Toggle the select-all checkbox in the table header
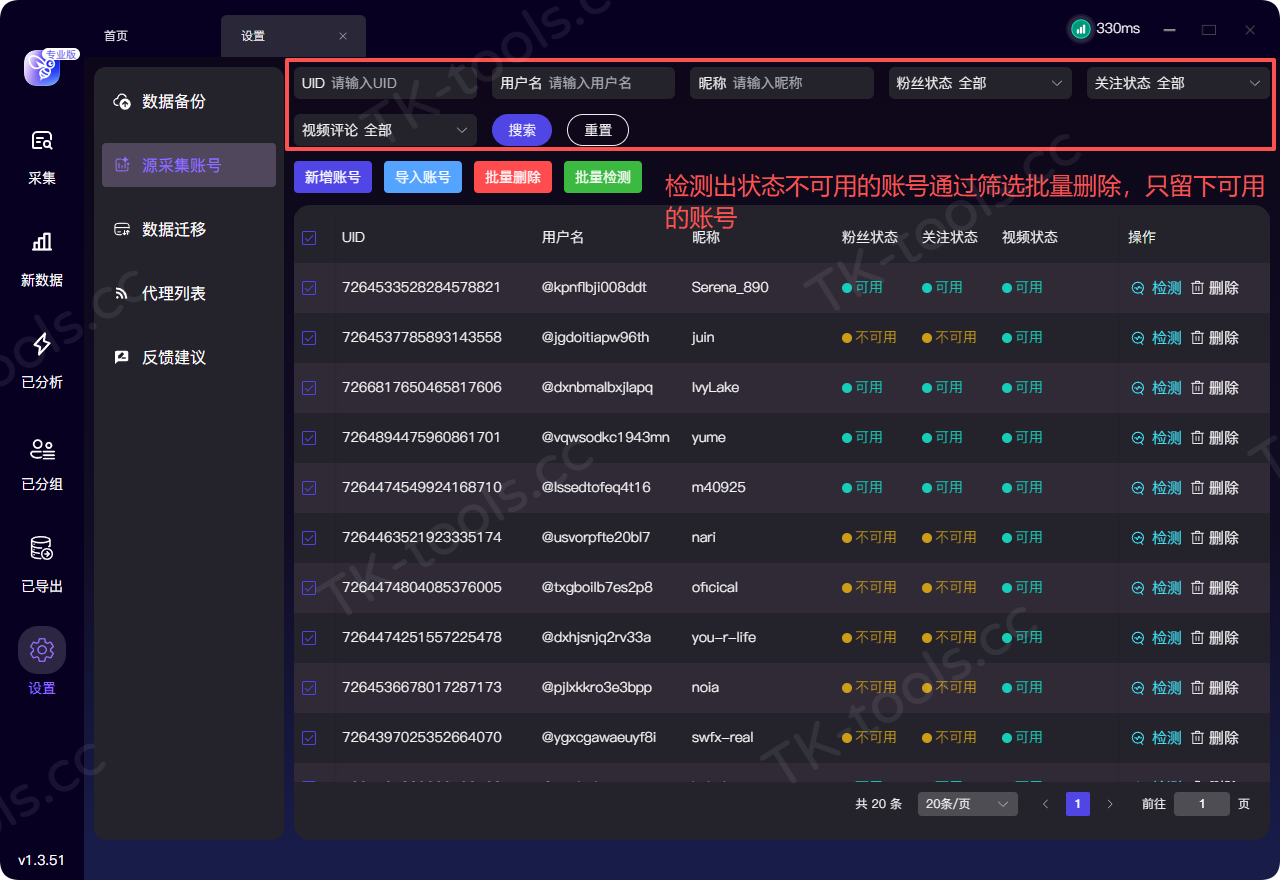Viewport: 1280px width, 880px height. (309, 238)
